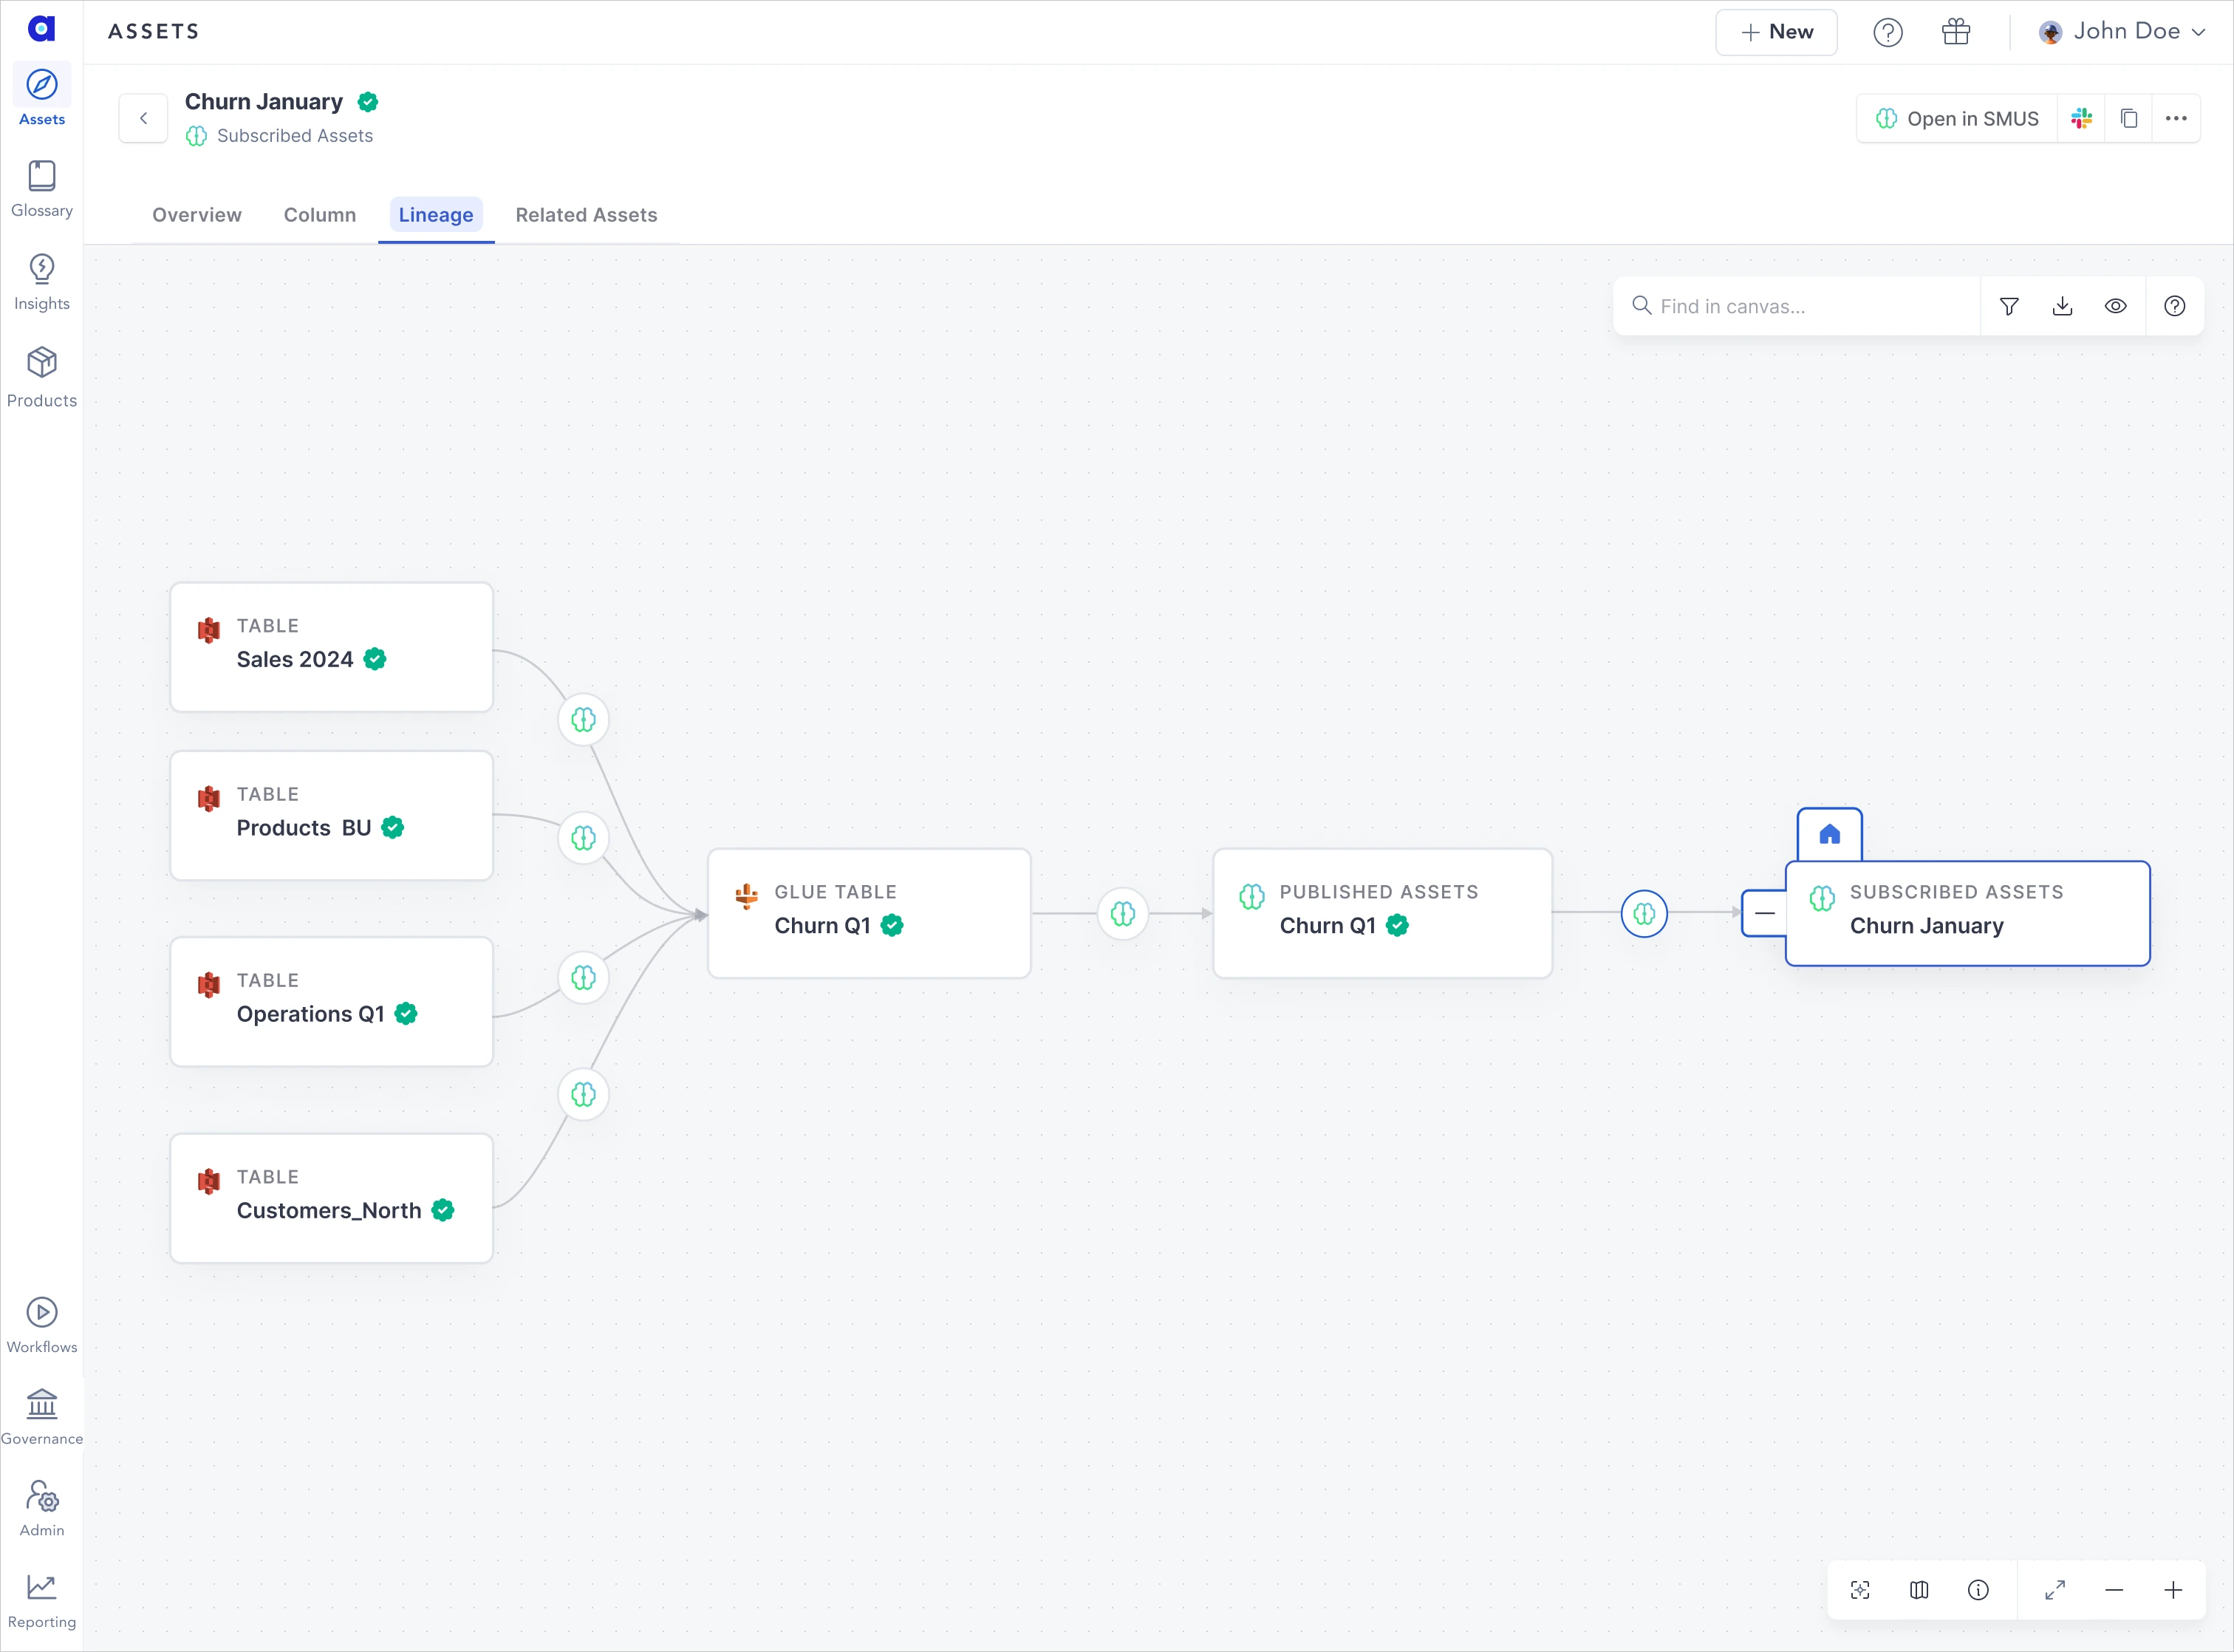Viewport: 2234px width, 1652px height.
Task: Copy the asset link
Action: click(x=2129, y=118)
